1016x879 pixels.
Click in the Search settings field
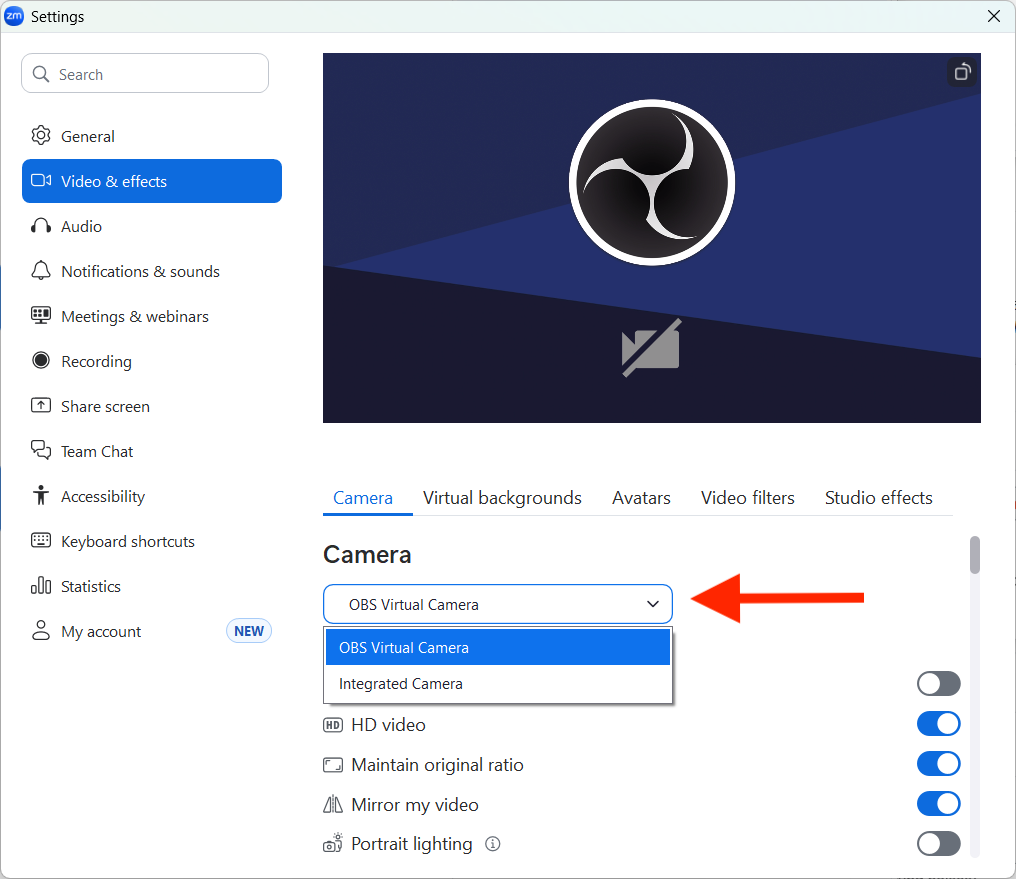pyautogui.click(x=145, y=73)
